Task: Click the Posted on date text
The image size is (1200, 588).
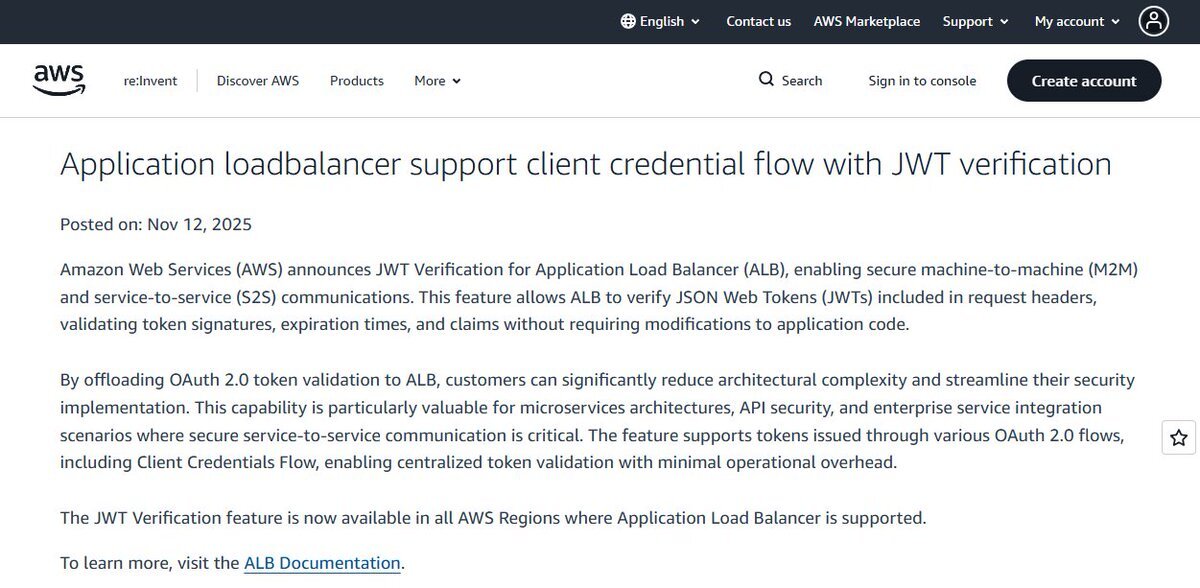Action: coord(156,224)
